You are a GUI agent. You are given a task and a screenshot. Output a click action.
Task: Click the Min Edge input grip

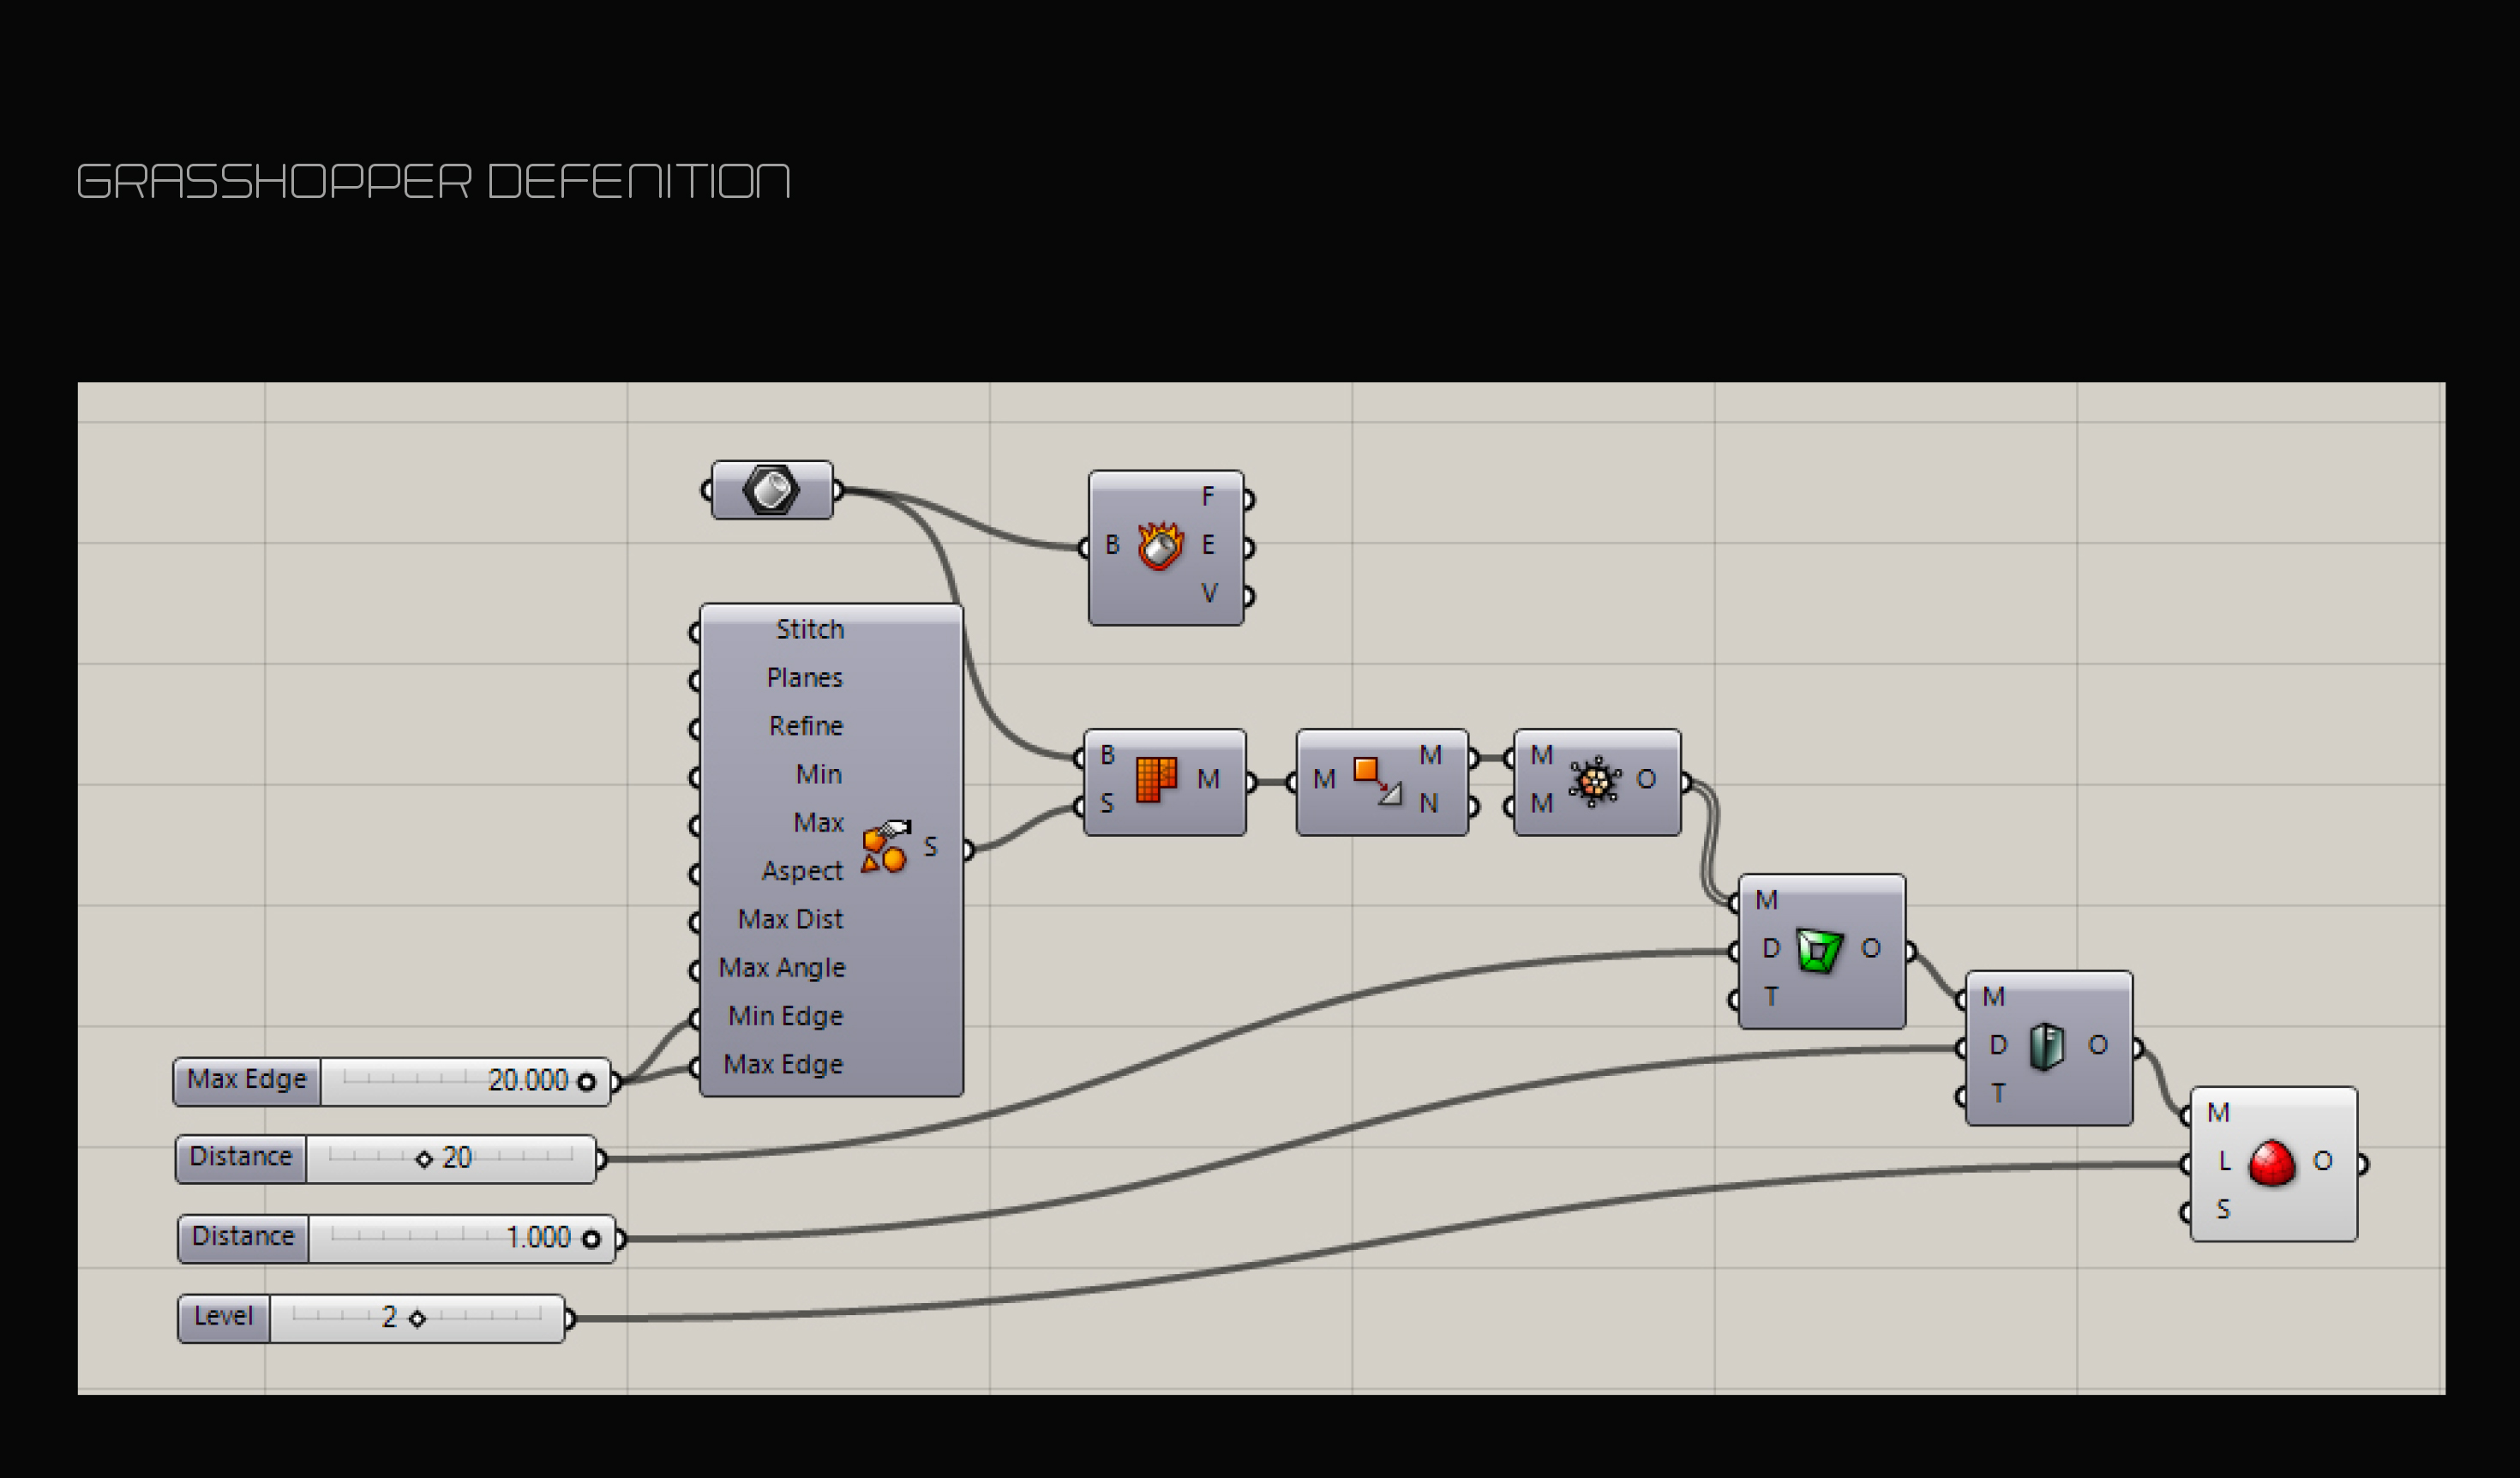(696, 1019)
